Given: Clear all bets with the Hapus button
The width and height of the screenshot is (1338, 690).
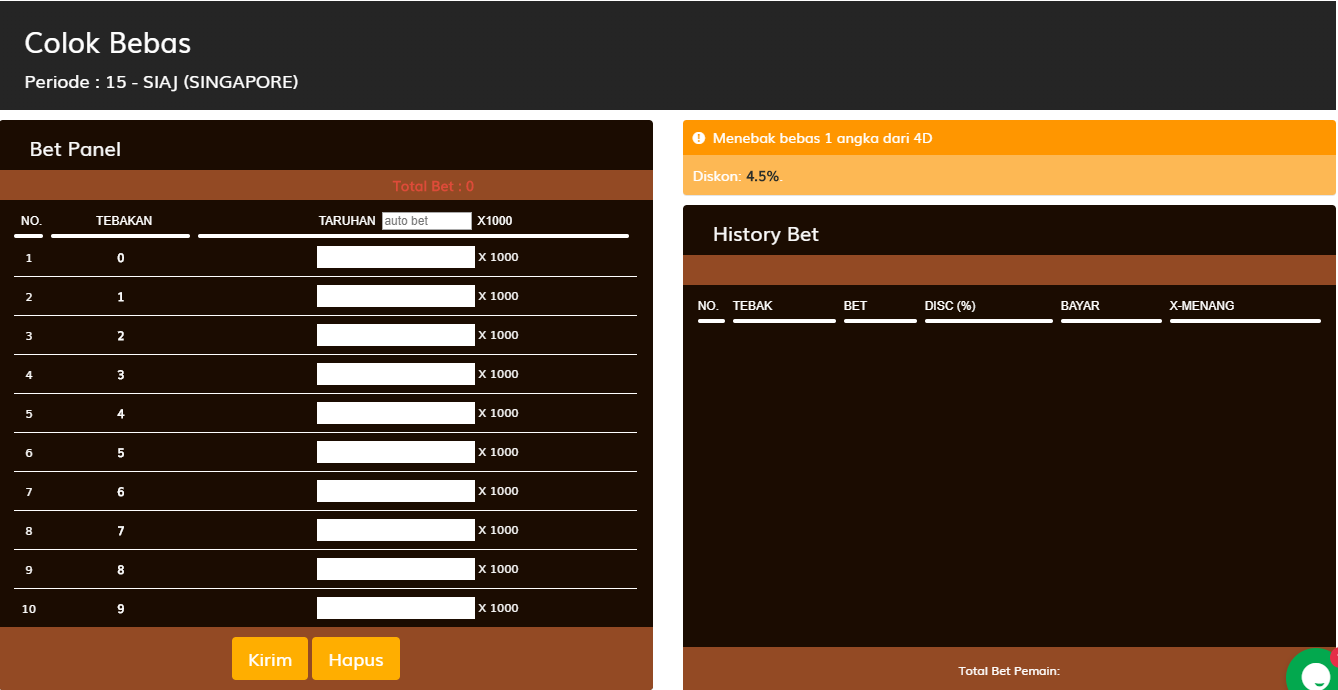Looking at the screenshot, I should point(356,659).
